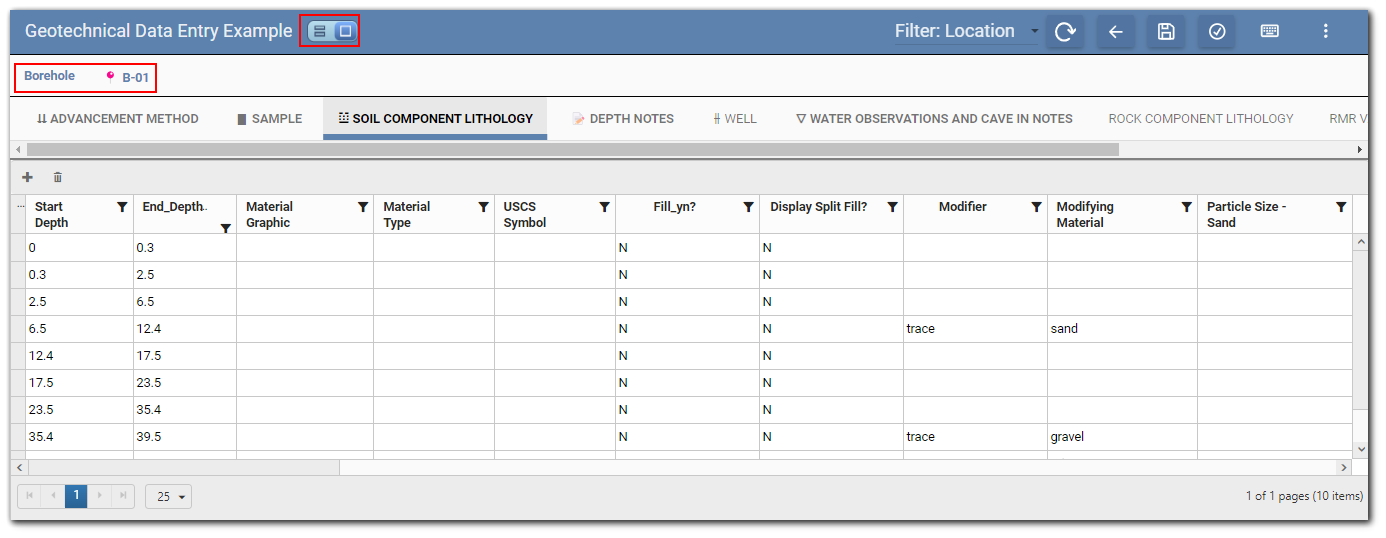Switch to the single-pane layout view toggle

(x=345, y=32)
